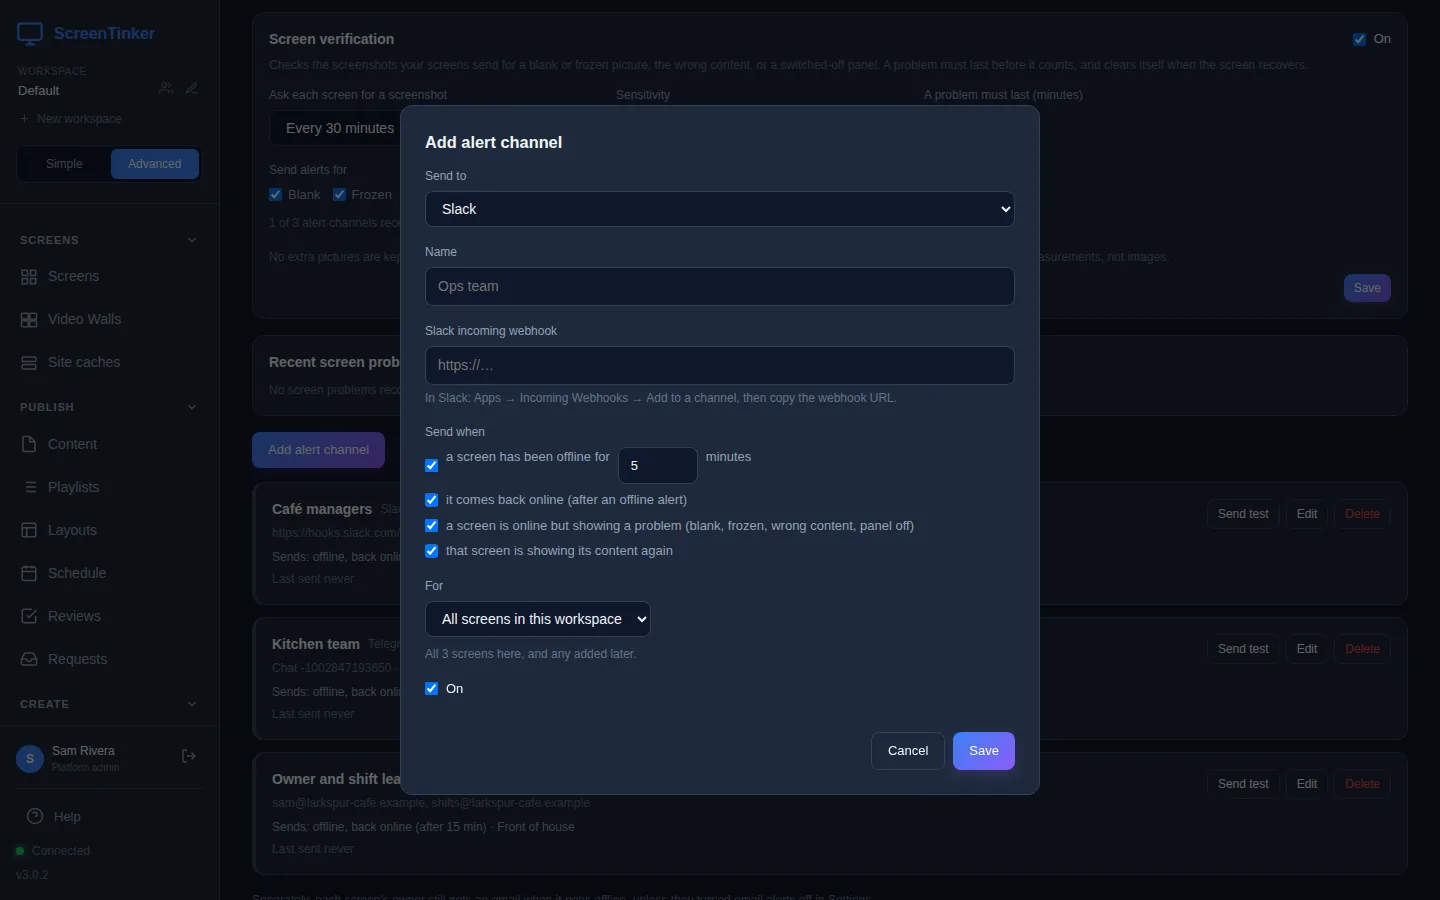The image size is (1440, 900).
Task: Click the ScreenTinker monitor logo icon
Action: click(x=30, y=34)
